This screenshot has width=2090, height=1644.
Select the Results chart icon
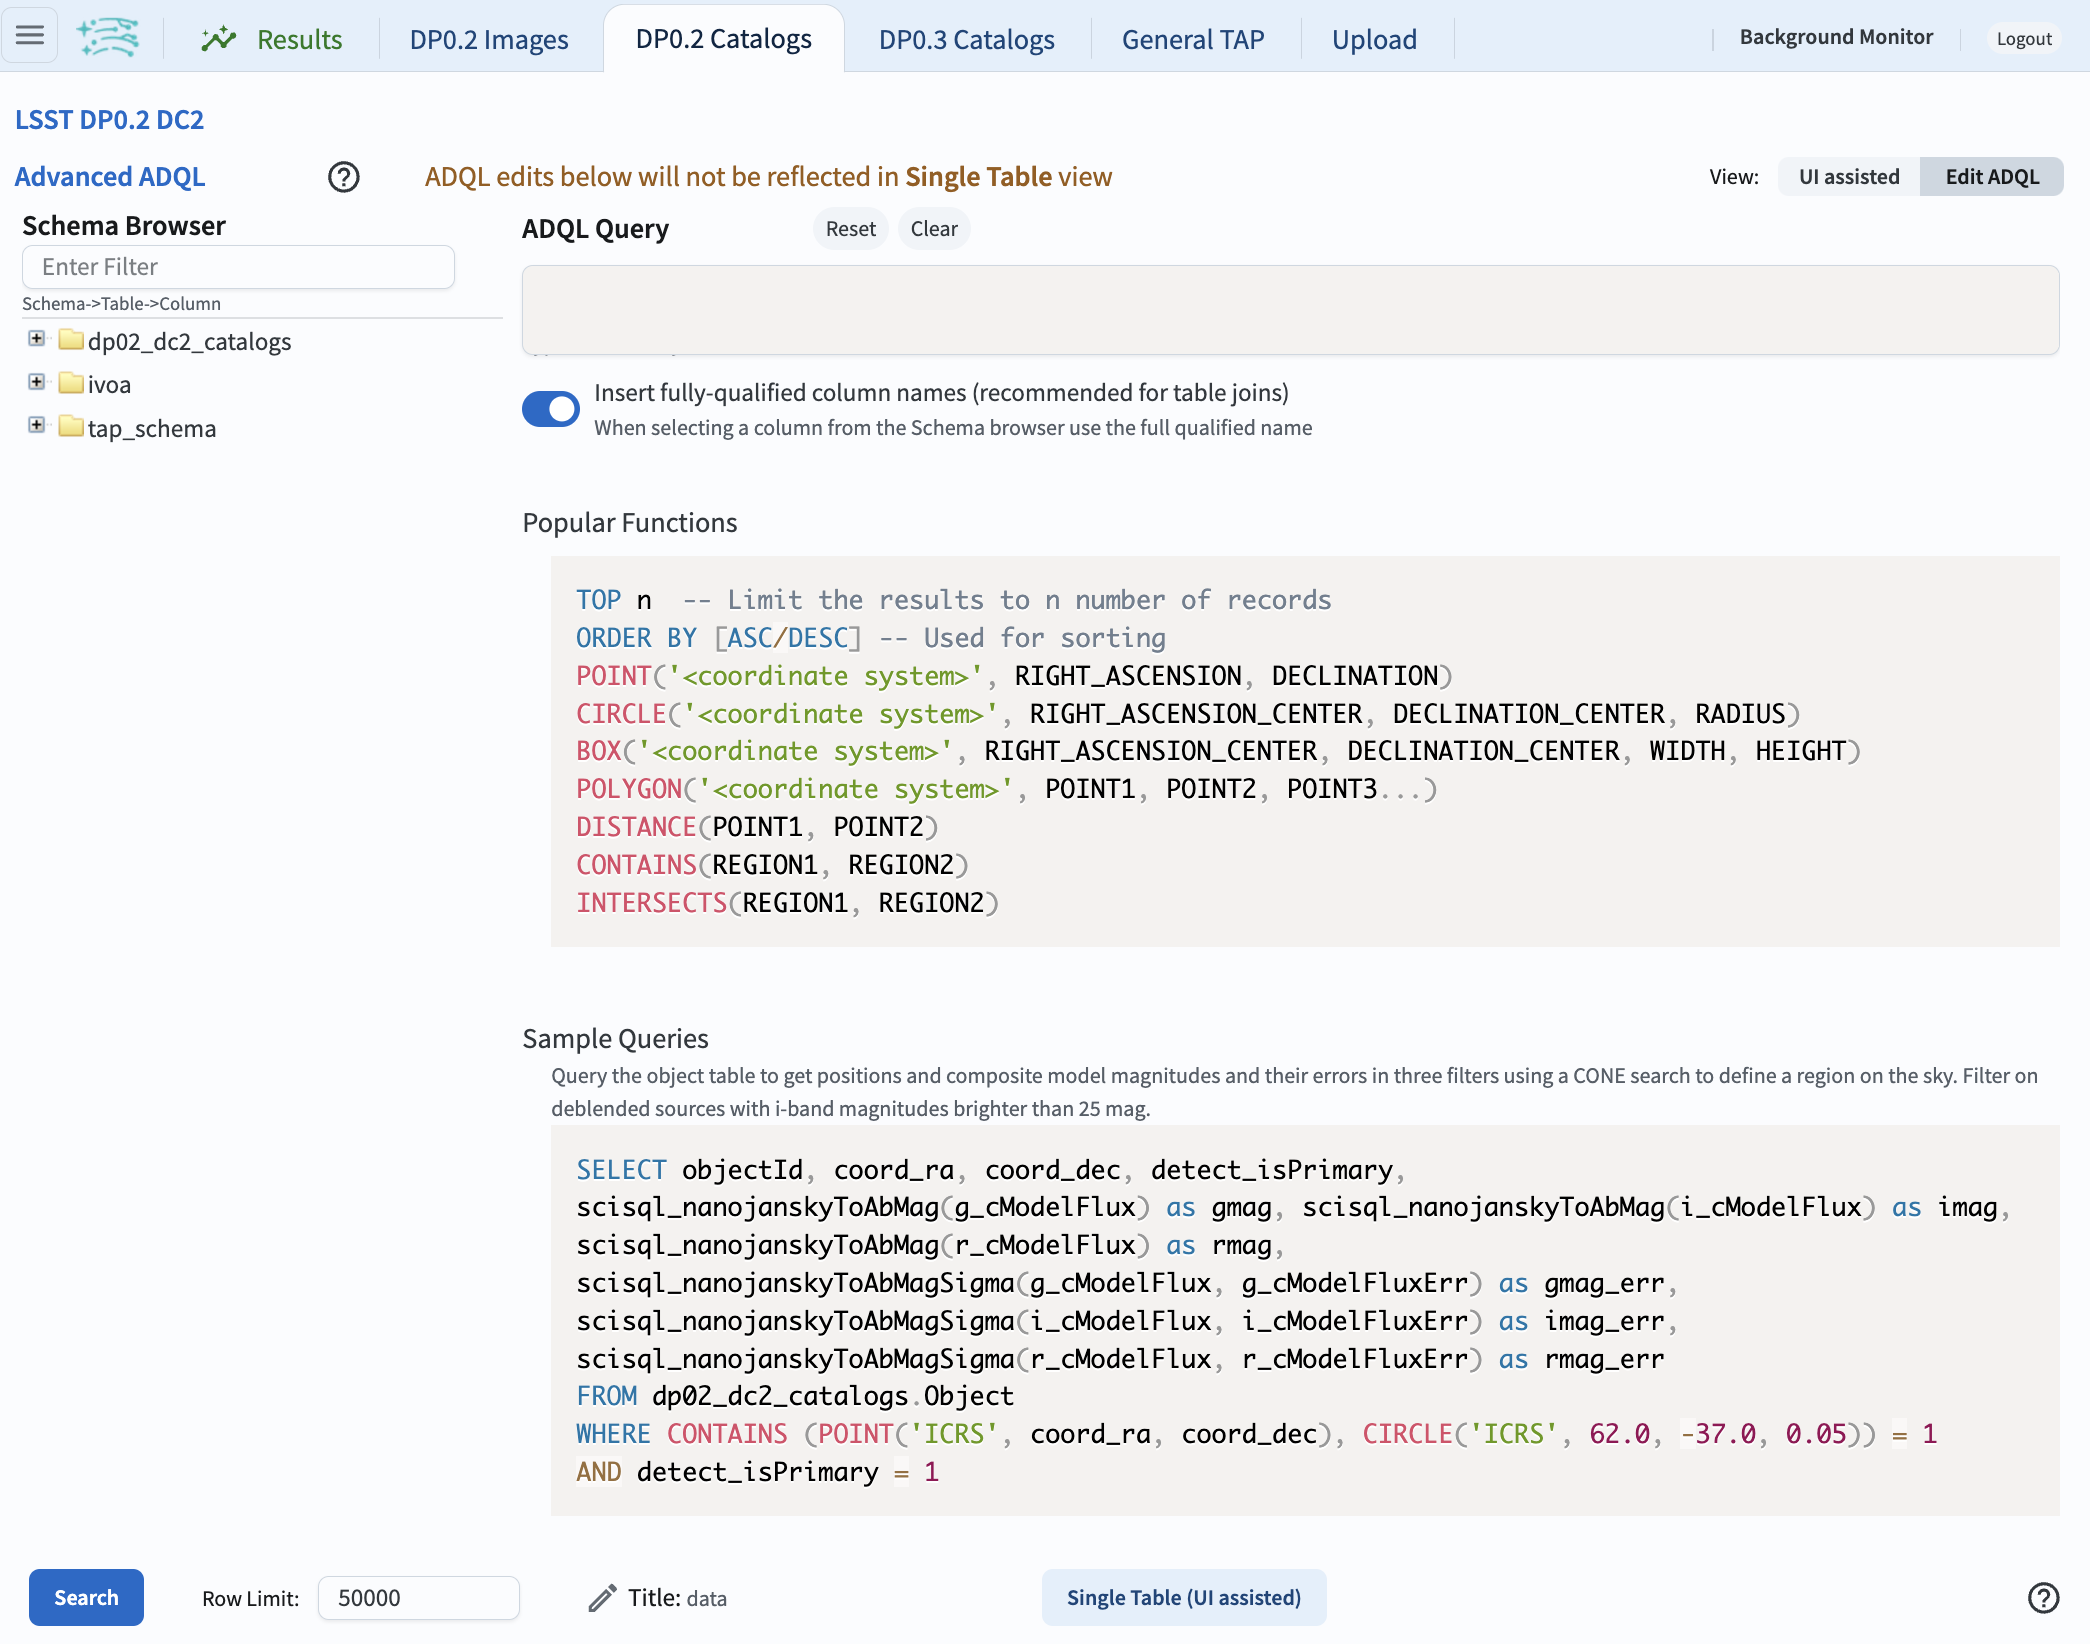tap(220, 38)
